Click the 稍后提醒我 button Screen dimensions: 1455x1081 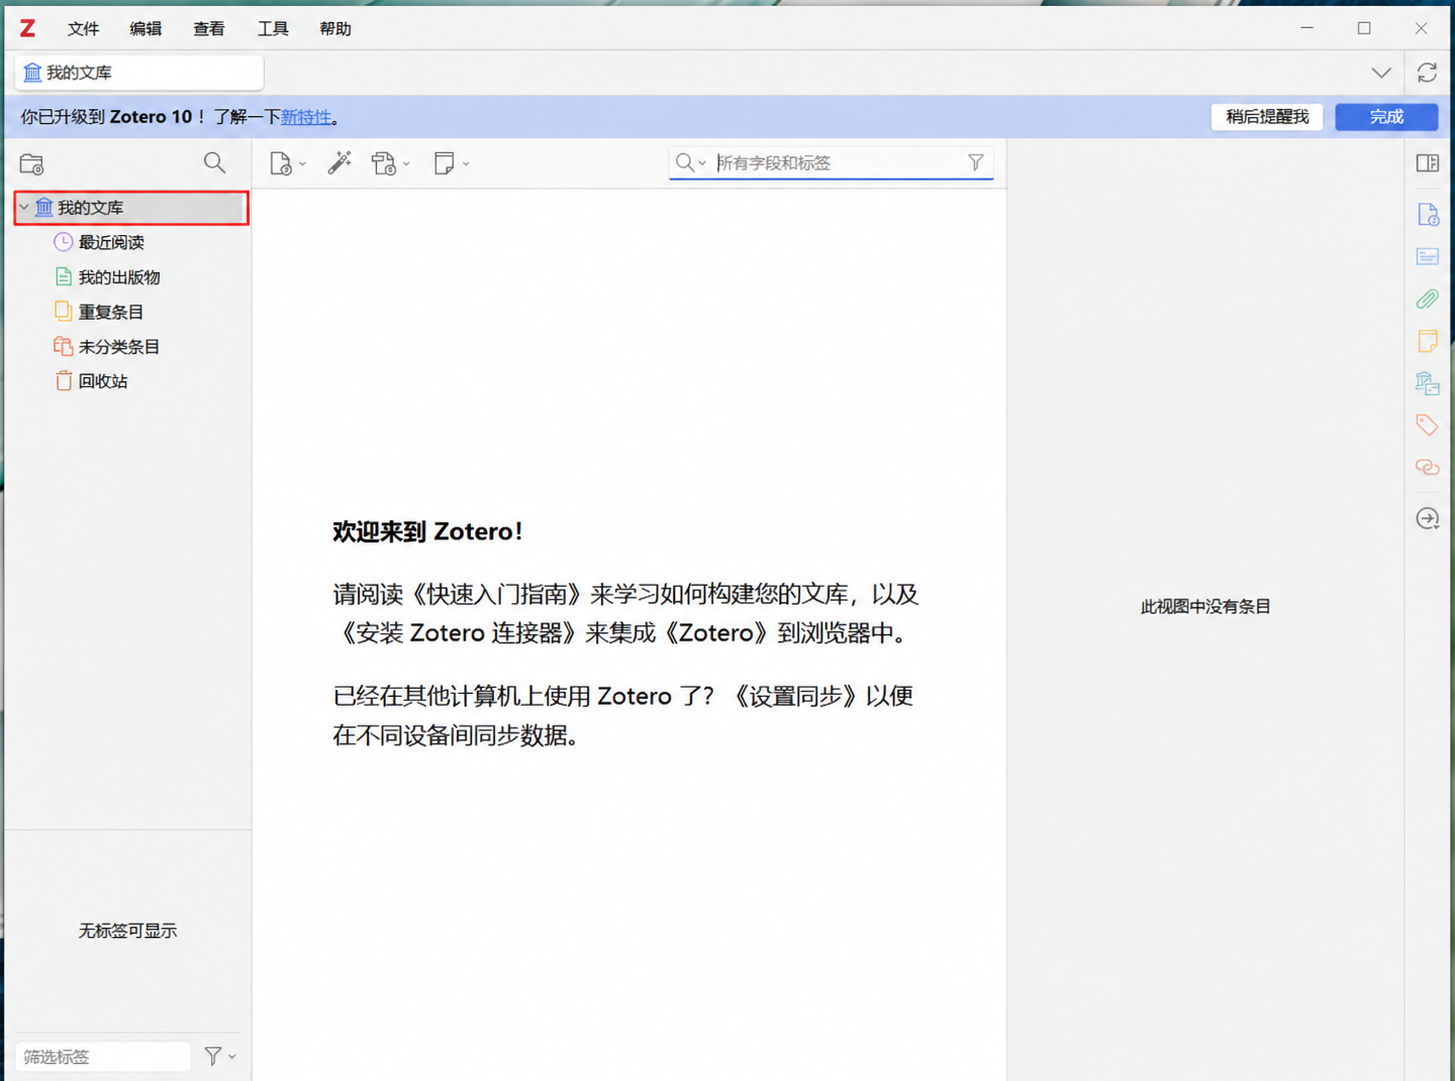click(1267, 117)
